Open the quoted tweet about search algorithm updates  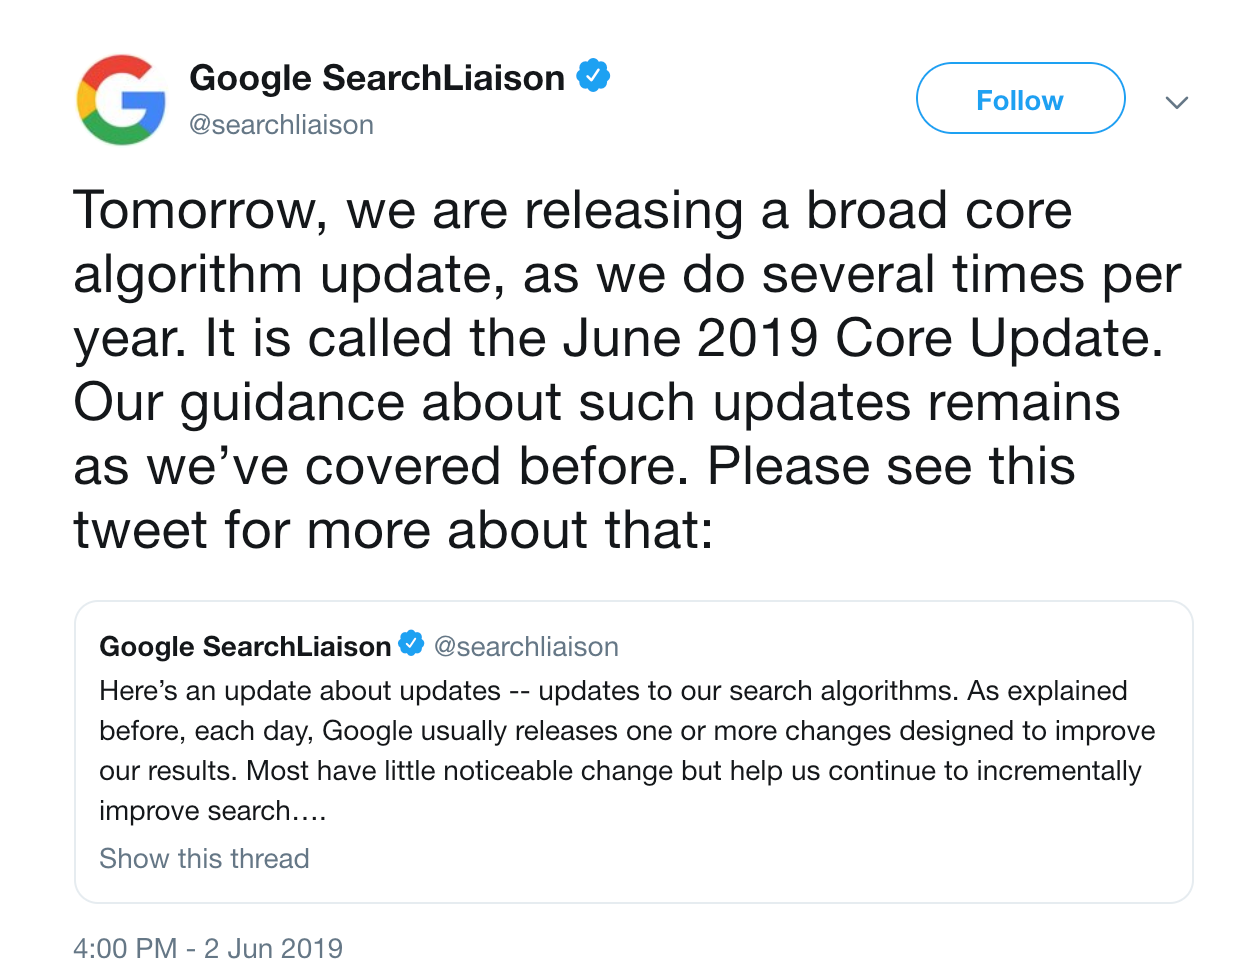coord(634,752)
